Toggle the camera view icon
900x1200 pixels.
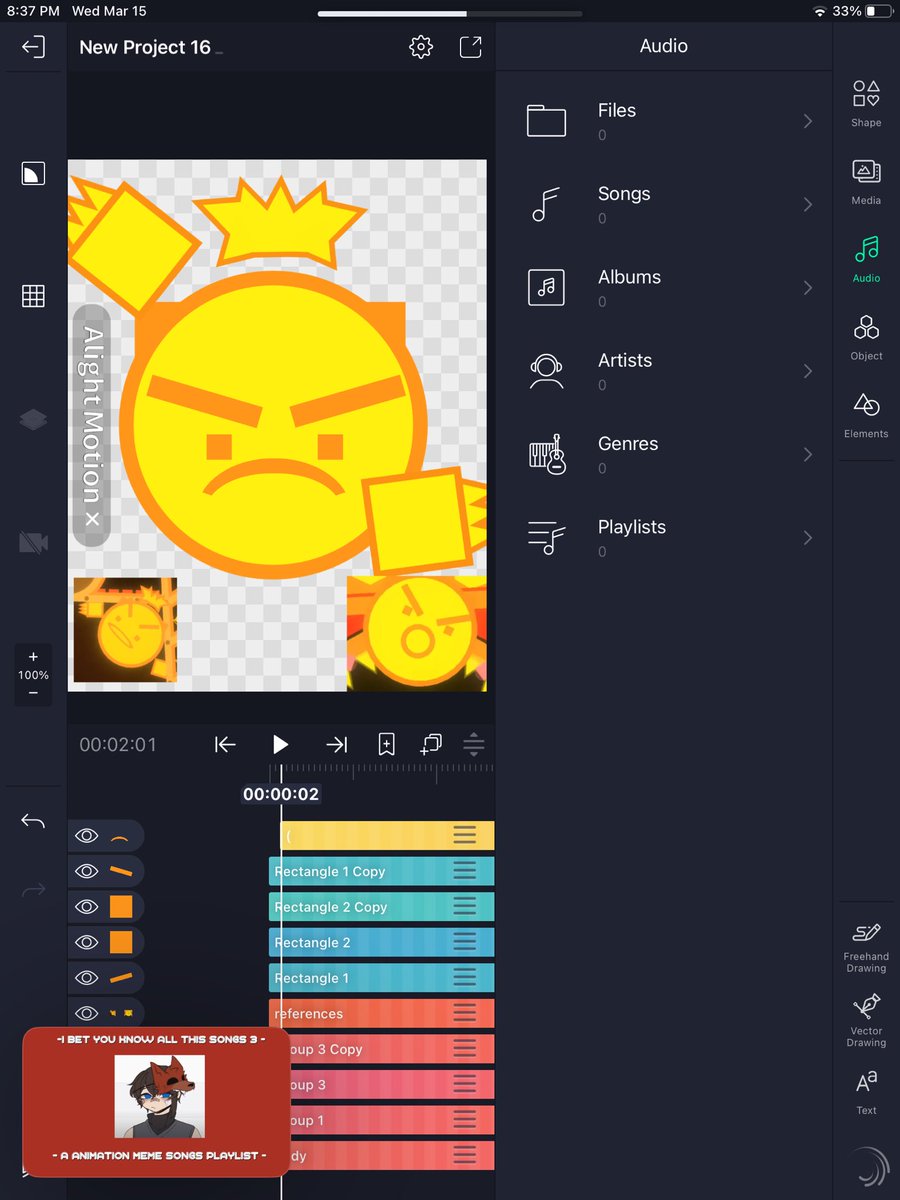(x=33, y=543)
